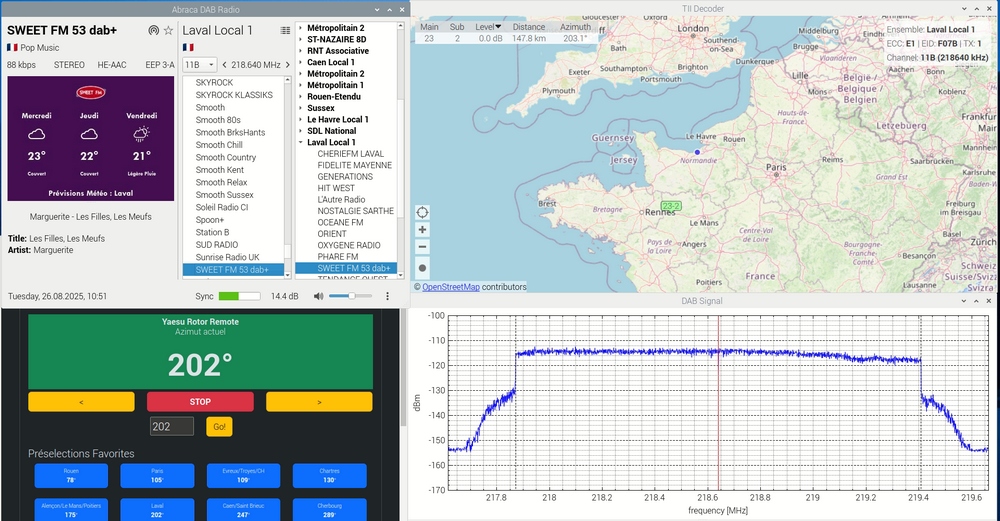Viewport: 1000px width, 521px height.
Task: Select Soleil Radio CI in the station list
Action: (x=221, y=207)
